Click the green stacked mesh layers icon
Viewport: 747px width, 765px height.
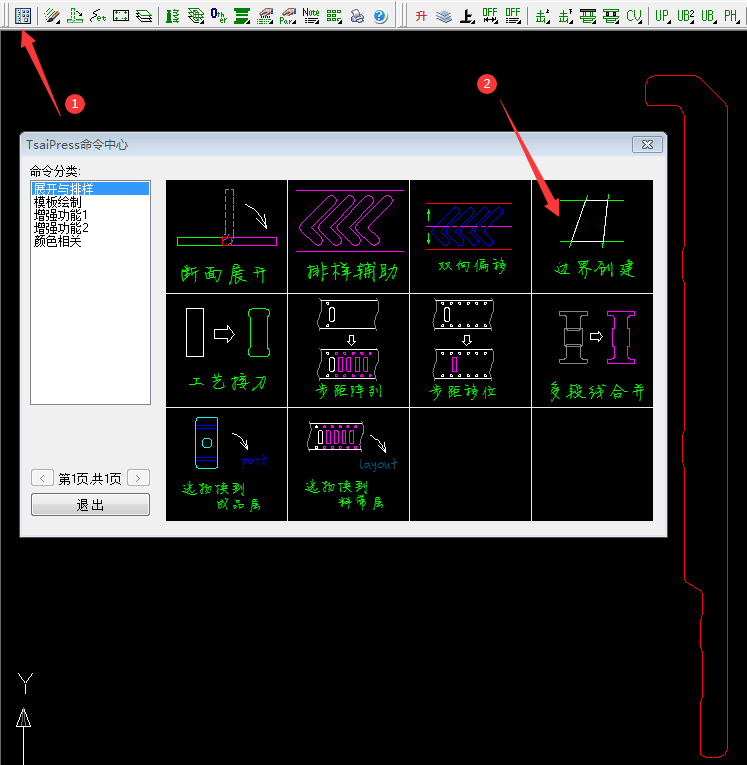click(x=196, y=16)
